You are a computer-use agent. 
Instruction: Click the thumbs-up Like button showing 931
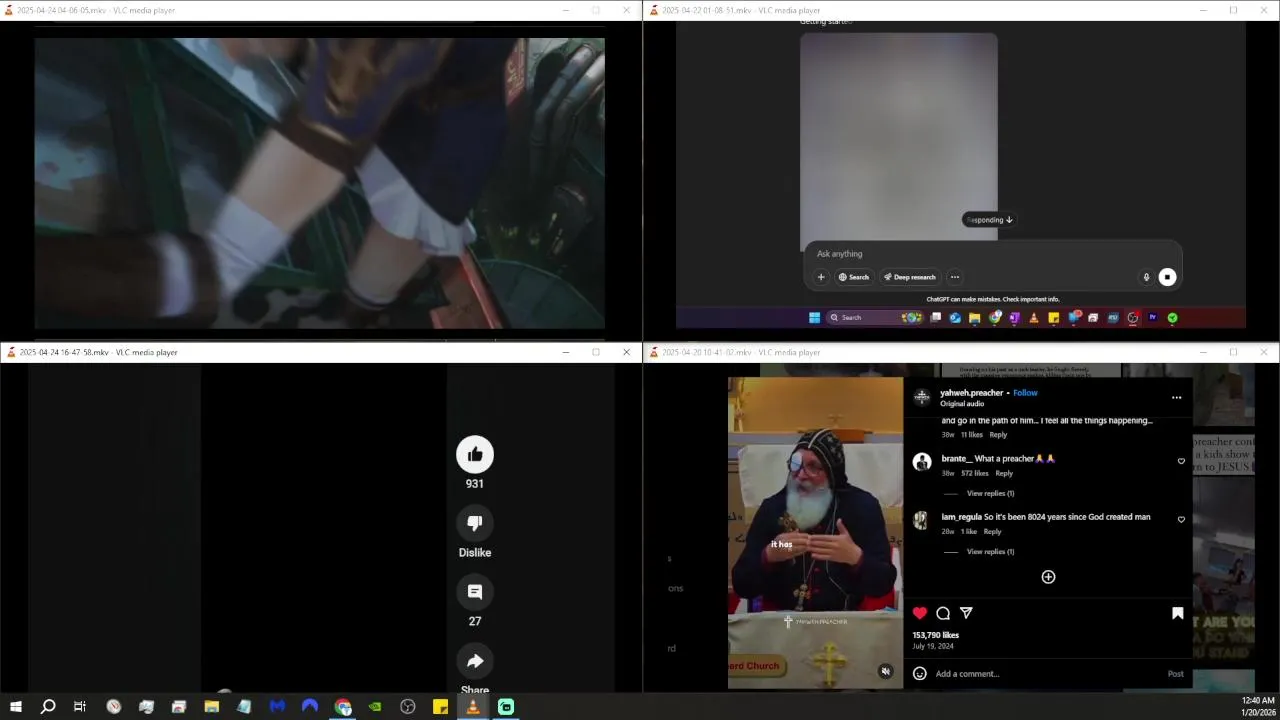tap(475, 455)
